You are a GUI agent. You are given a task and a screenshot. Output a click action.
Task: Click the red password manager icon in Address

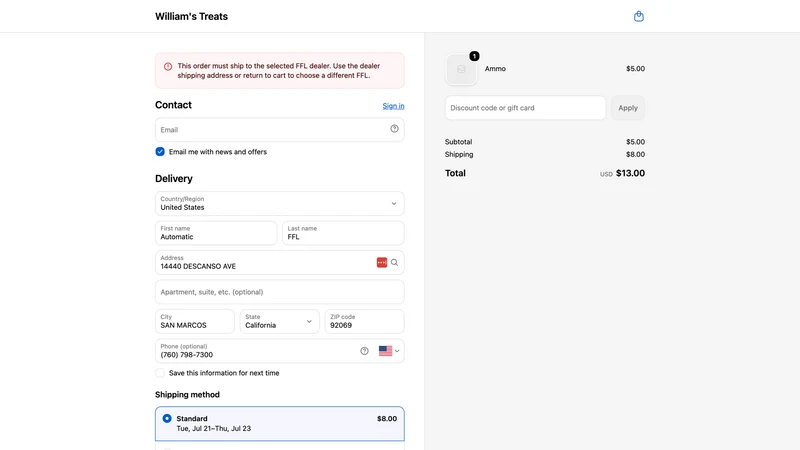382,262
